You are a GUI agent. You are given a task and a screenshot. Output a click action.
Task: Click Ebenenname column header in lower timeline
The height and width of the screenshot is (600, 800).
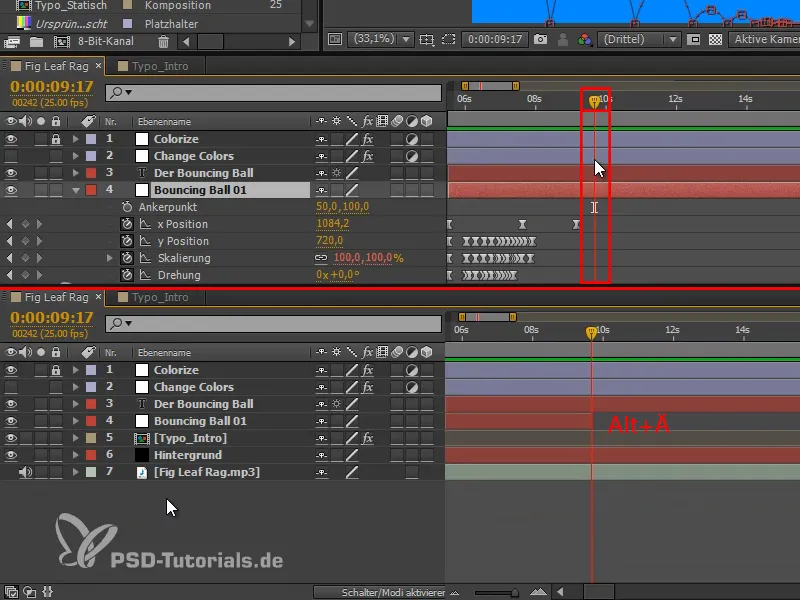[164, 353]
